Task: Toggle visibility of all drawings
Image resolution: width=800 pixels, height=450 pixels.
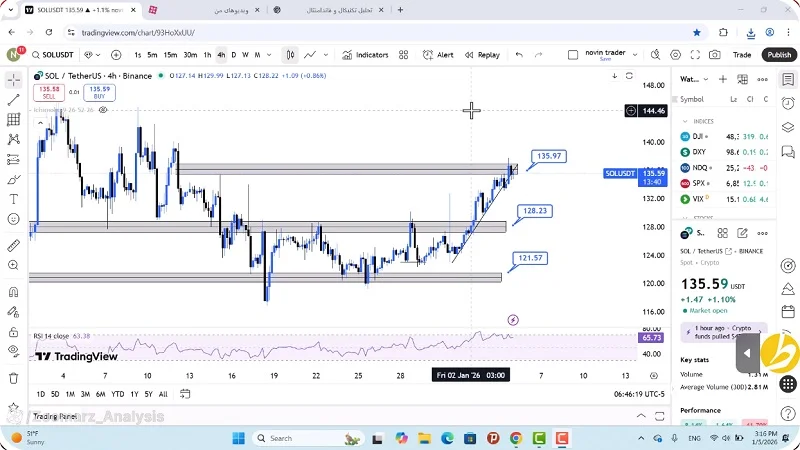Action: pyautogui.click(x=13, y=350)
